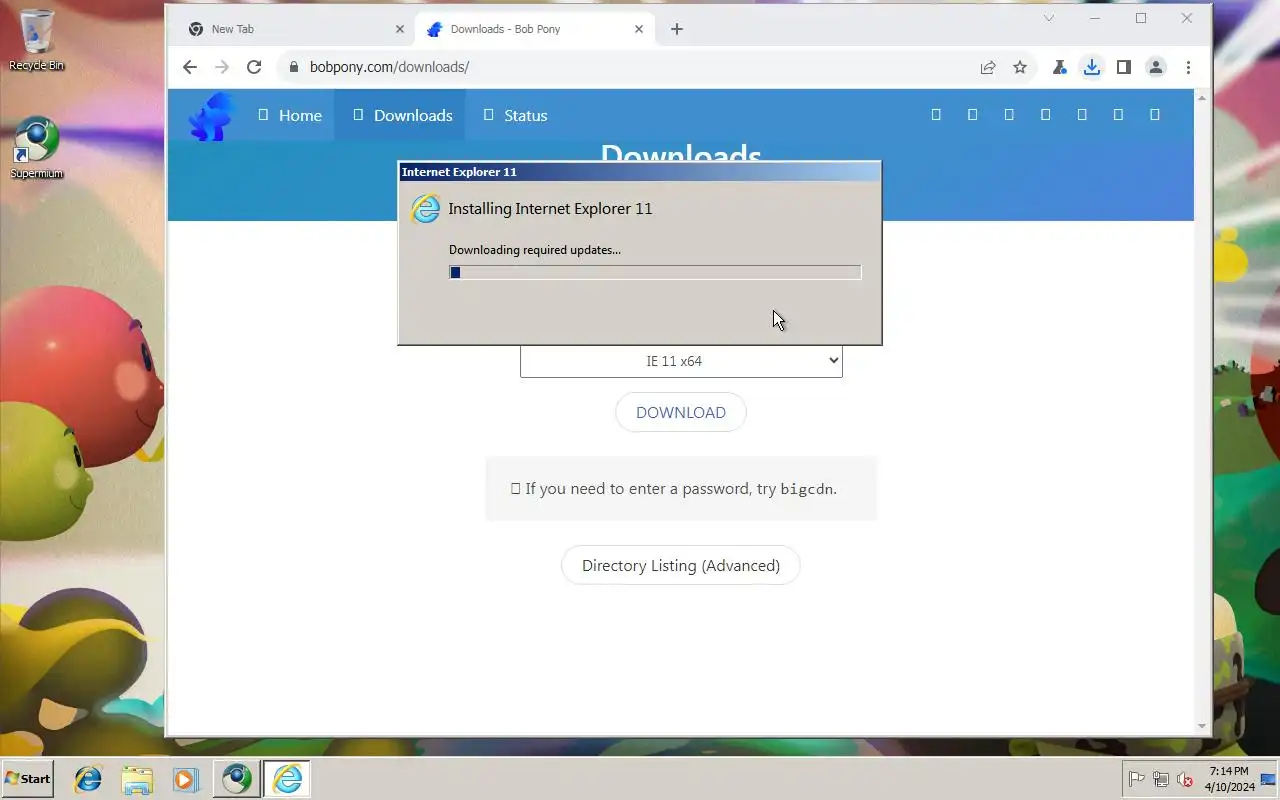Open Directory Listing (Advanced) link
Viewport: 1280px width, 800px height.
tap(681, 565)
